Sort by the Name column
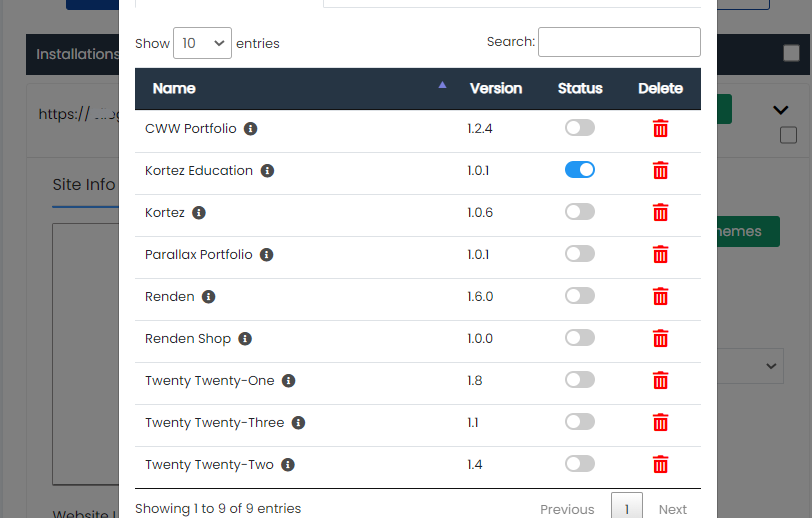 pos(297,89)
